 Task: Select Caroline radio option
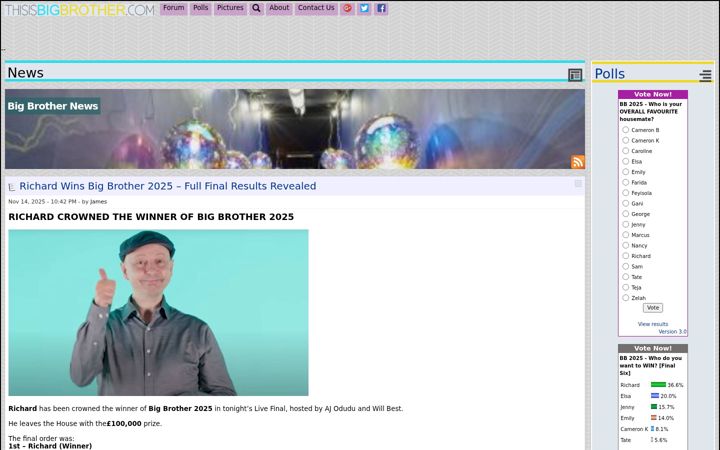tap(625, 151)
